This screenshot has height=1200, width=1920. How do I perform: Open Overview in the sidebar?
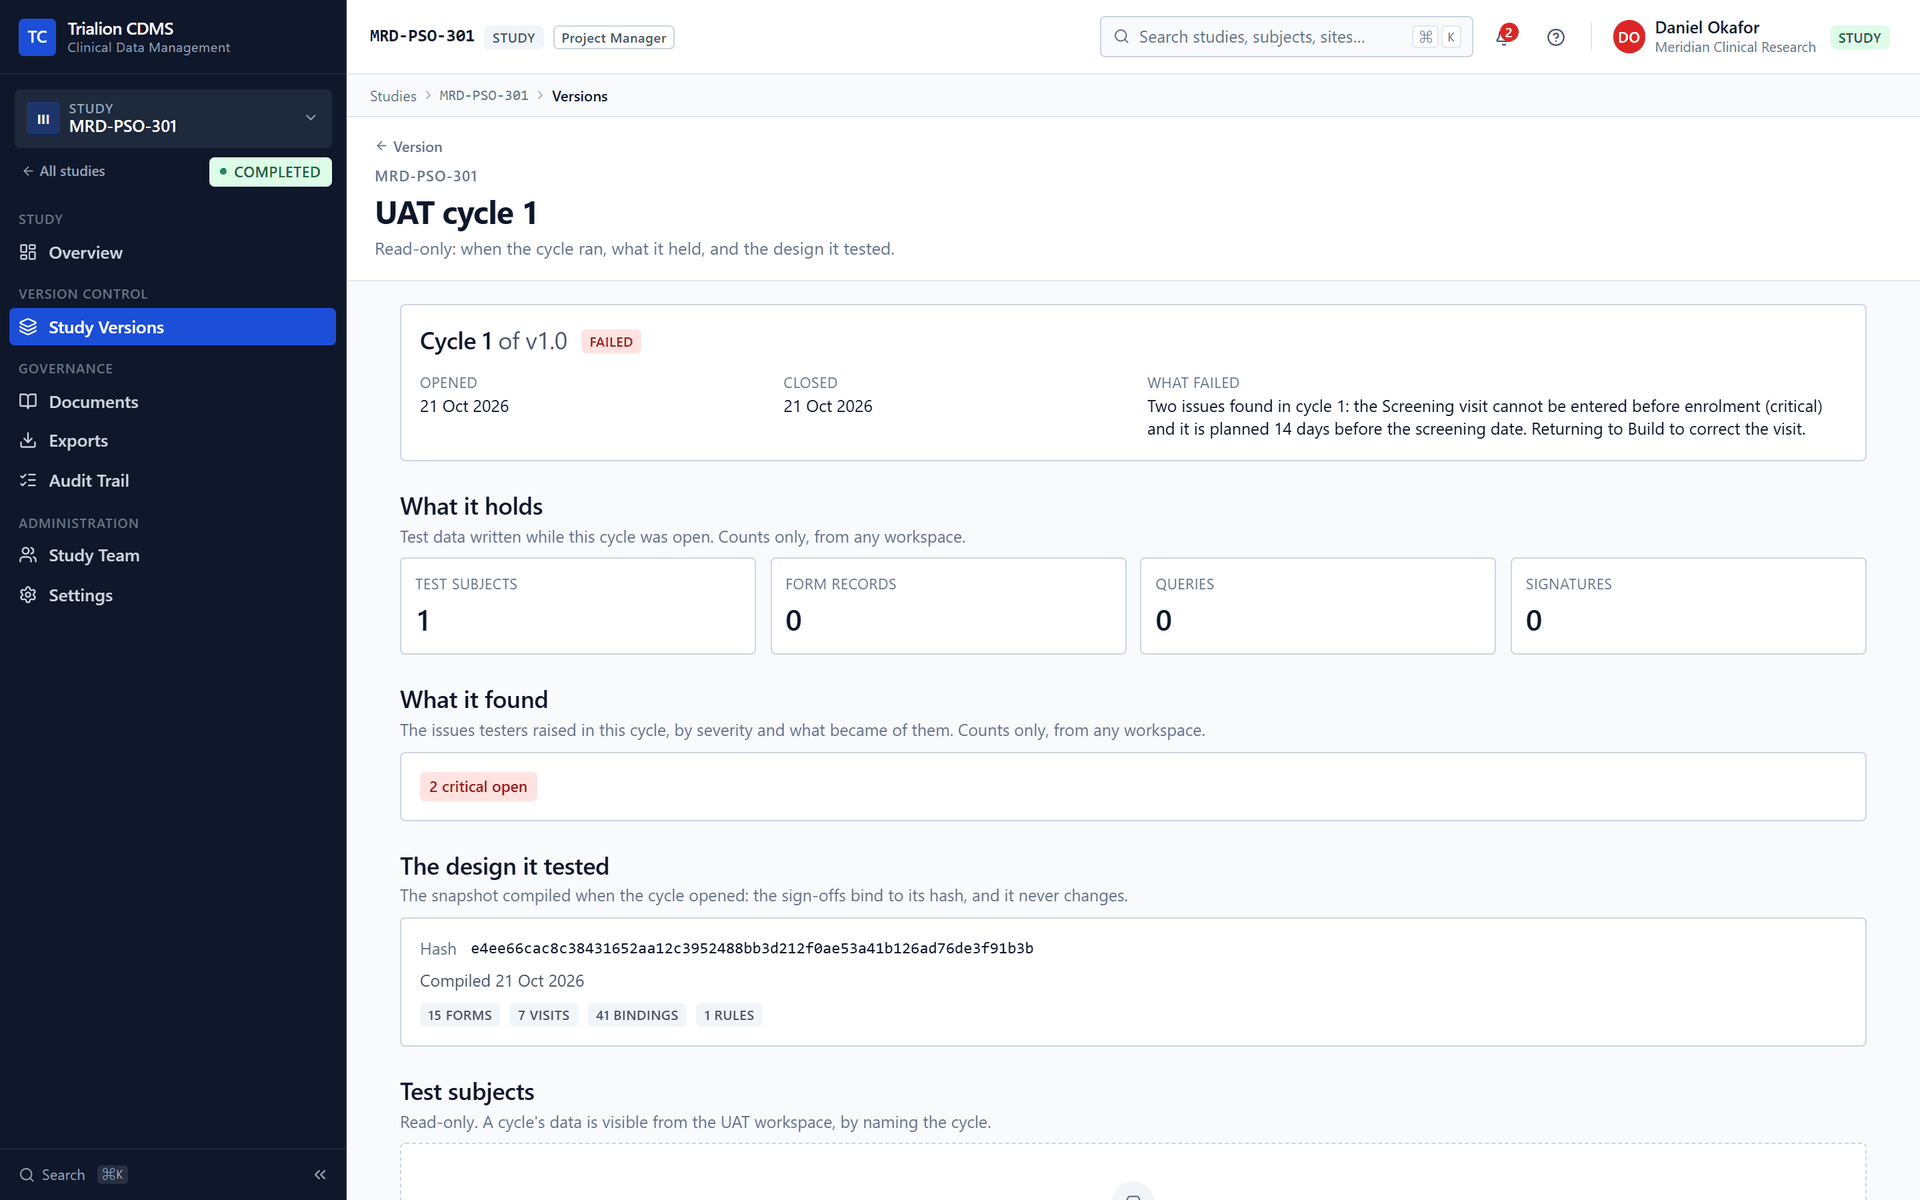click(x=173, y=253)
